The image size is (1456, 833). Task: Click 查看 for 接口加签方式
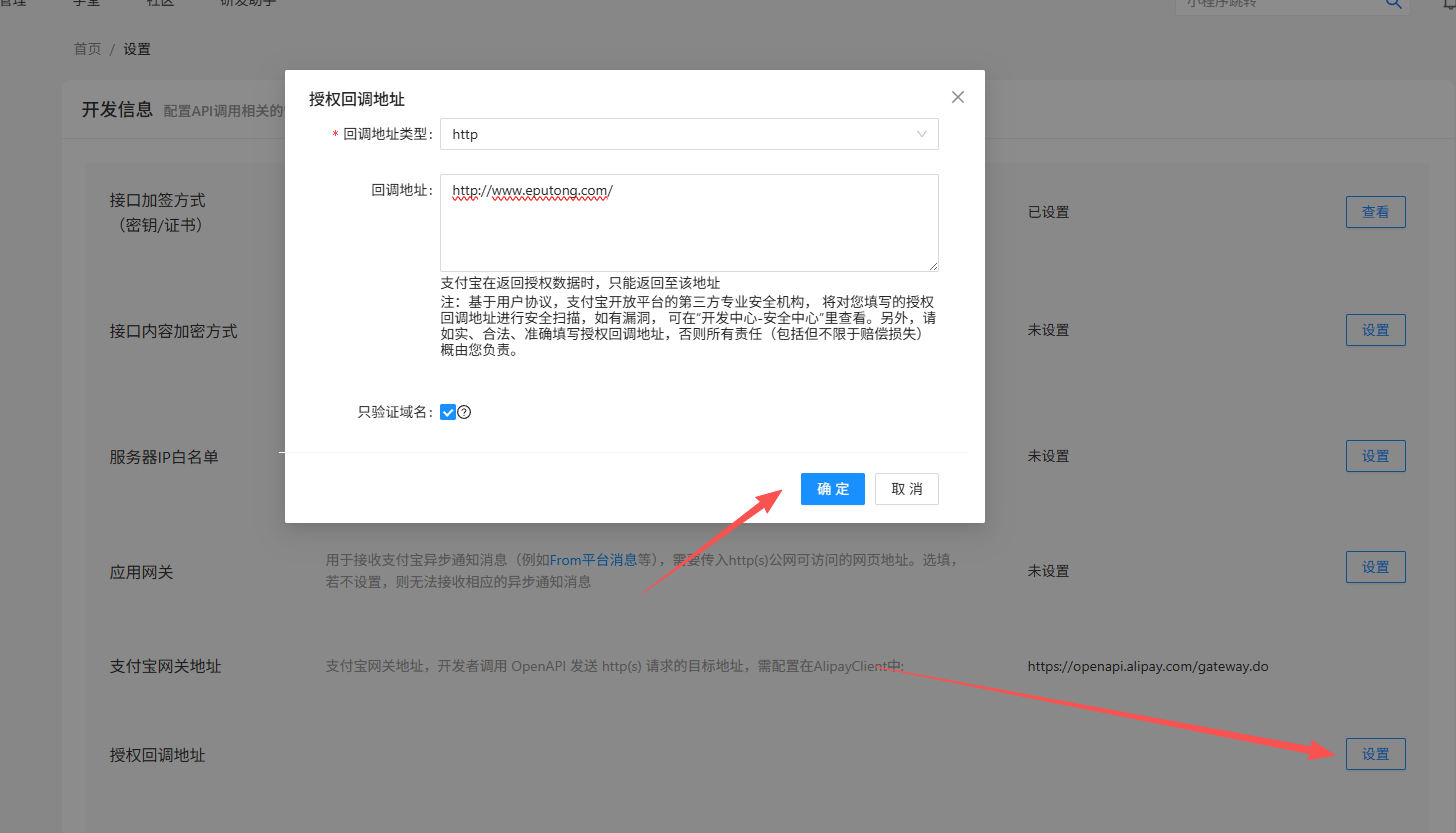(1375, 212)
